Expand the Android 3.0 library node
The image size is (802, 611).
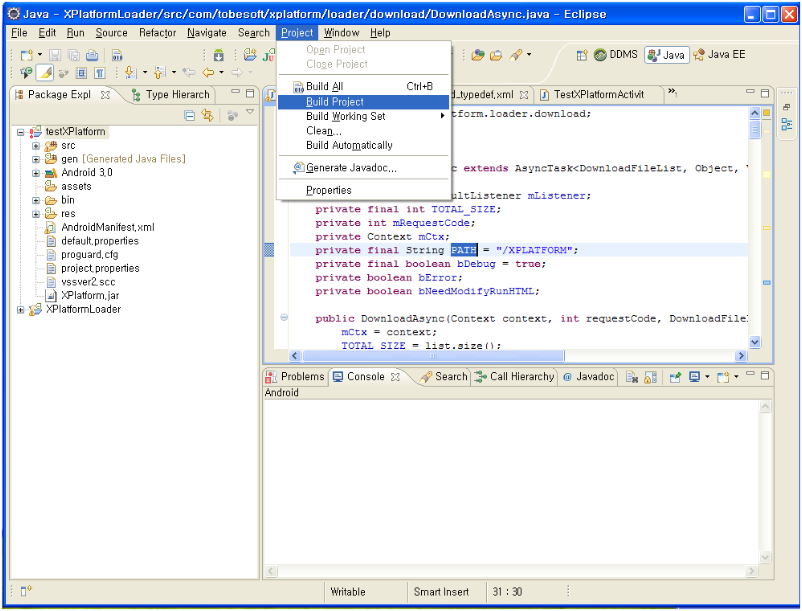click(x=36, y=173)
